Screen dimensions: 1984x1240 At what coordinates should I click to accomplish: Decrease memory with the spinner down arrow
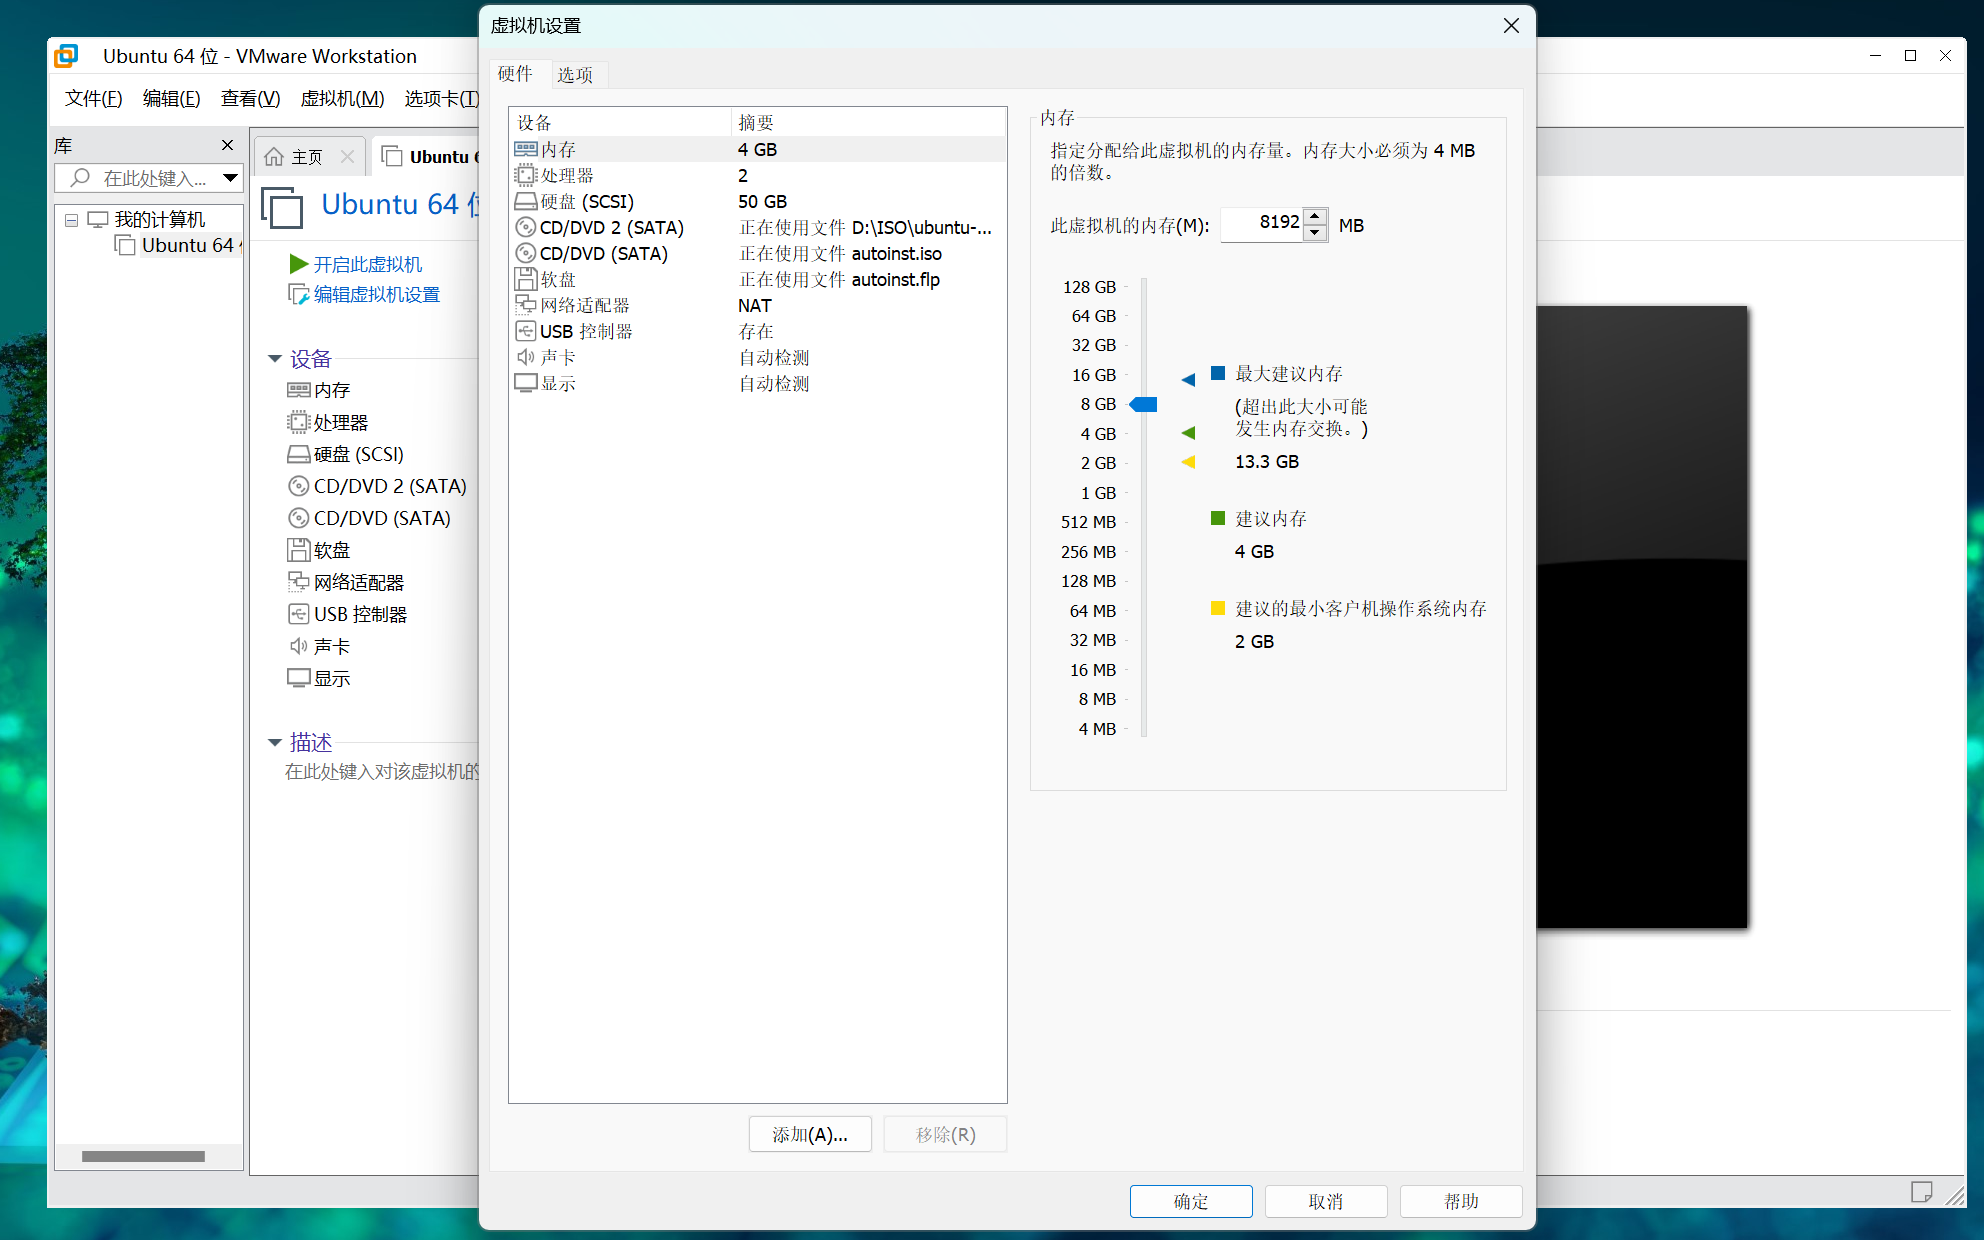pyautogui.click(x=1315, y=233)
